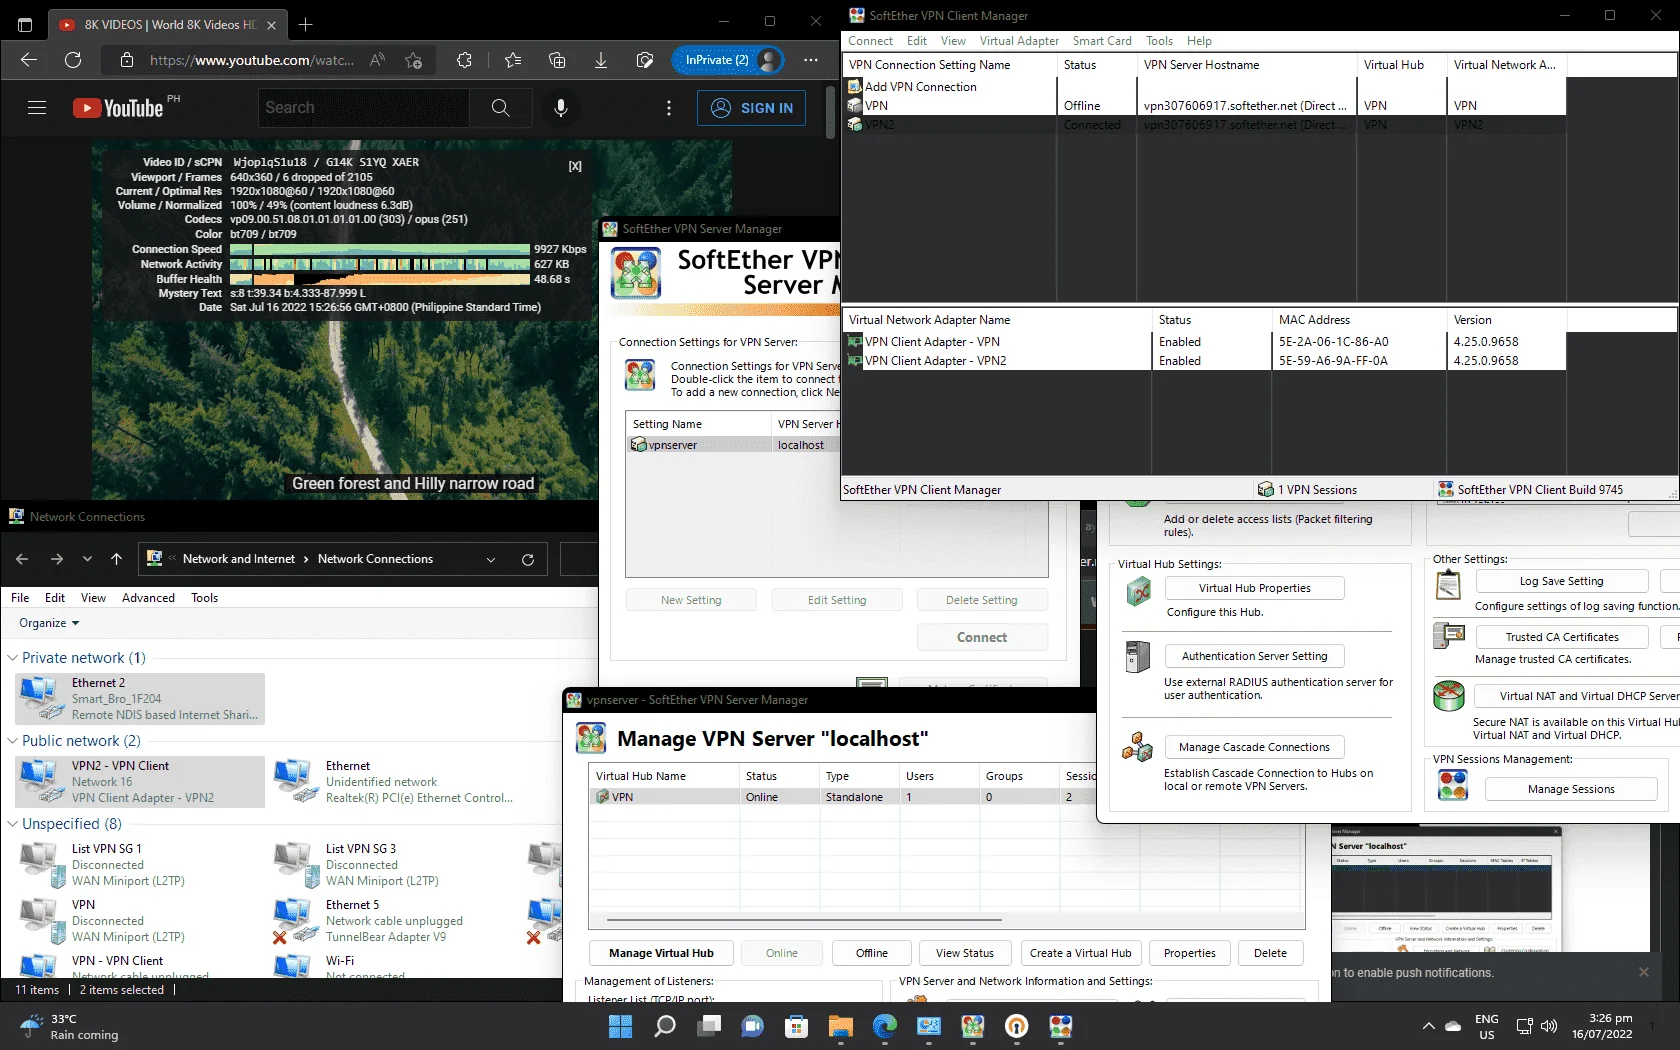Open browser downloads icon
This screenshot has width=1680, height=1050.
click(601, 60)
